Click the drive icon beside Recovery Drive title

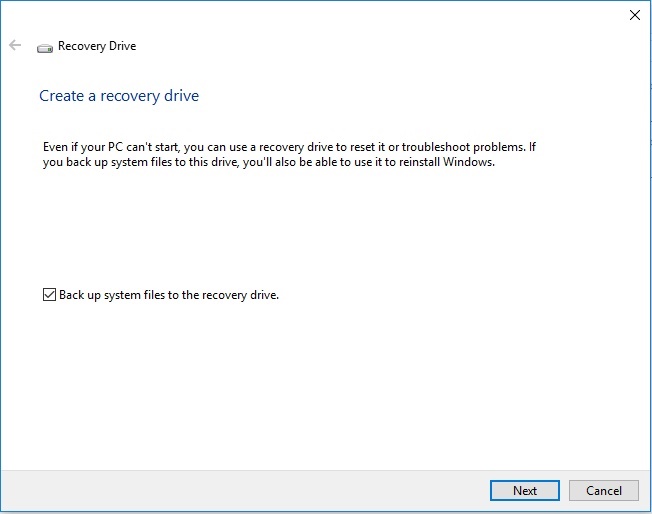(x=45, y=48)
